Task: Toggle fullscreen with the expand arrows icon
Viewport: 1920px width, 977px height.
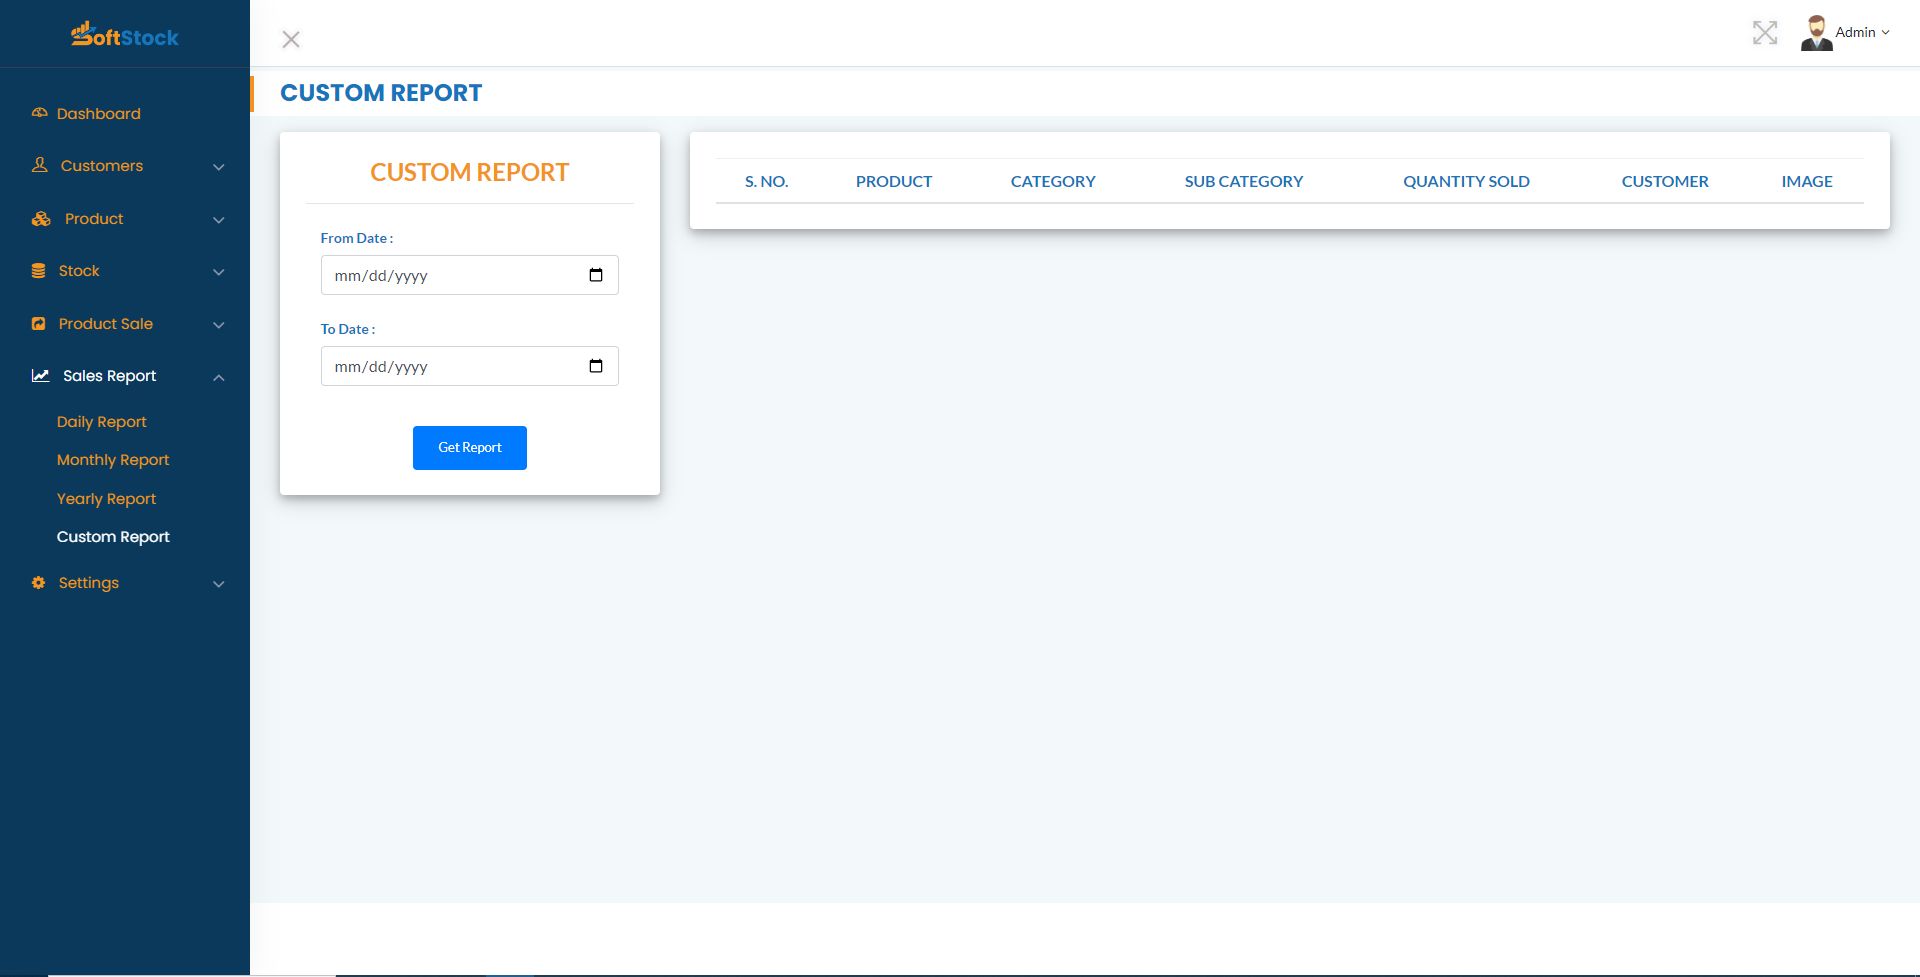Action: click(1765, 33)
